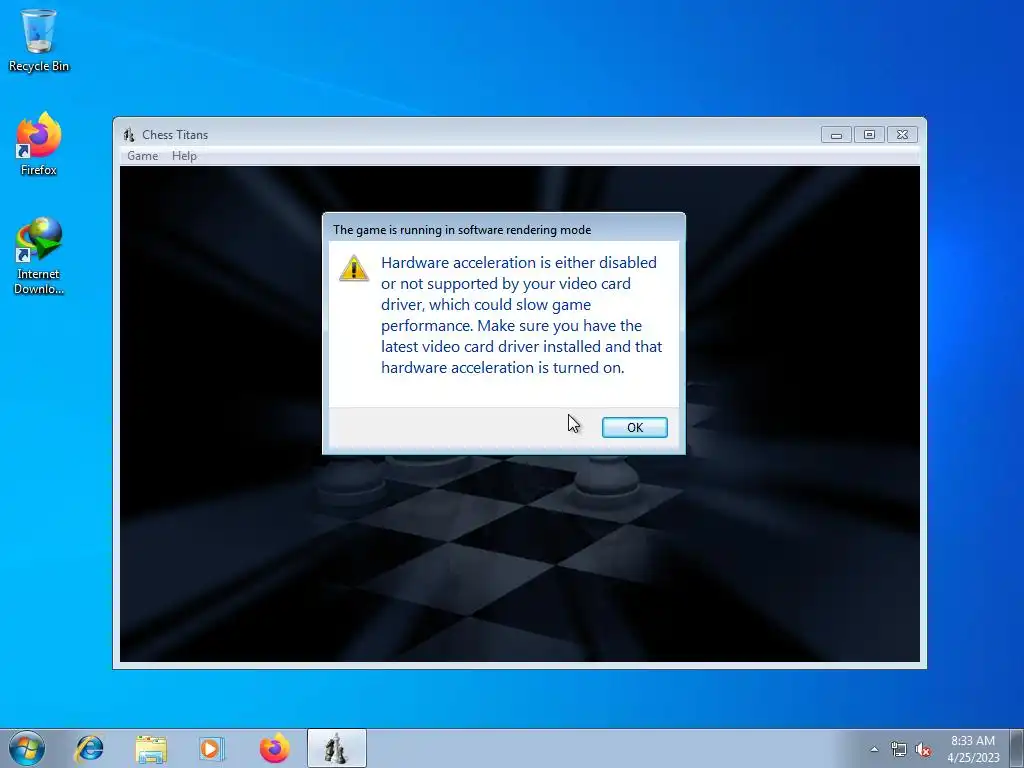The height and width of the screenshot is (768, 1024).
Task: Open Windows Media Player from the taskbar
Action: point(212,748)
